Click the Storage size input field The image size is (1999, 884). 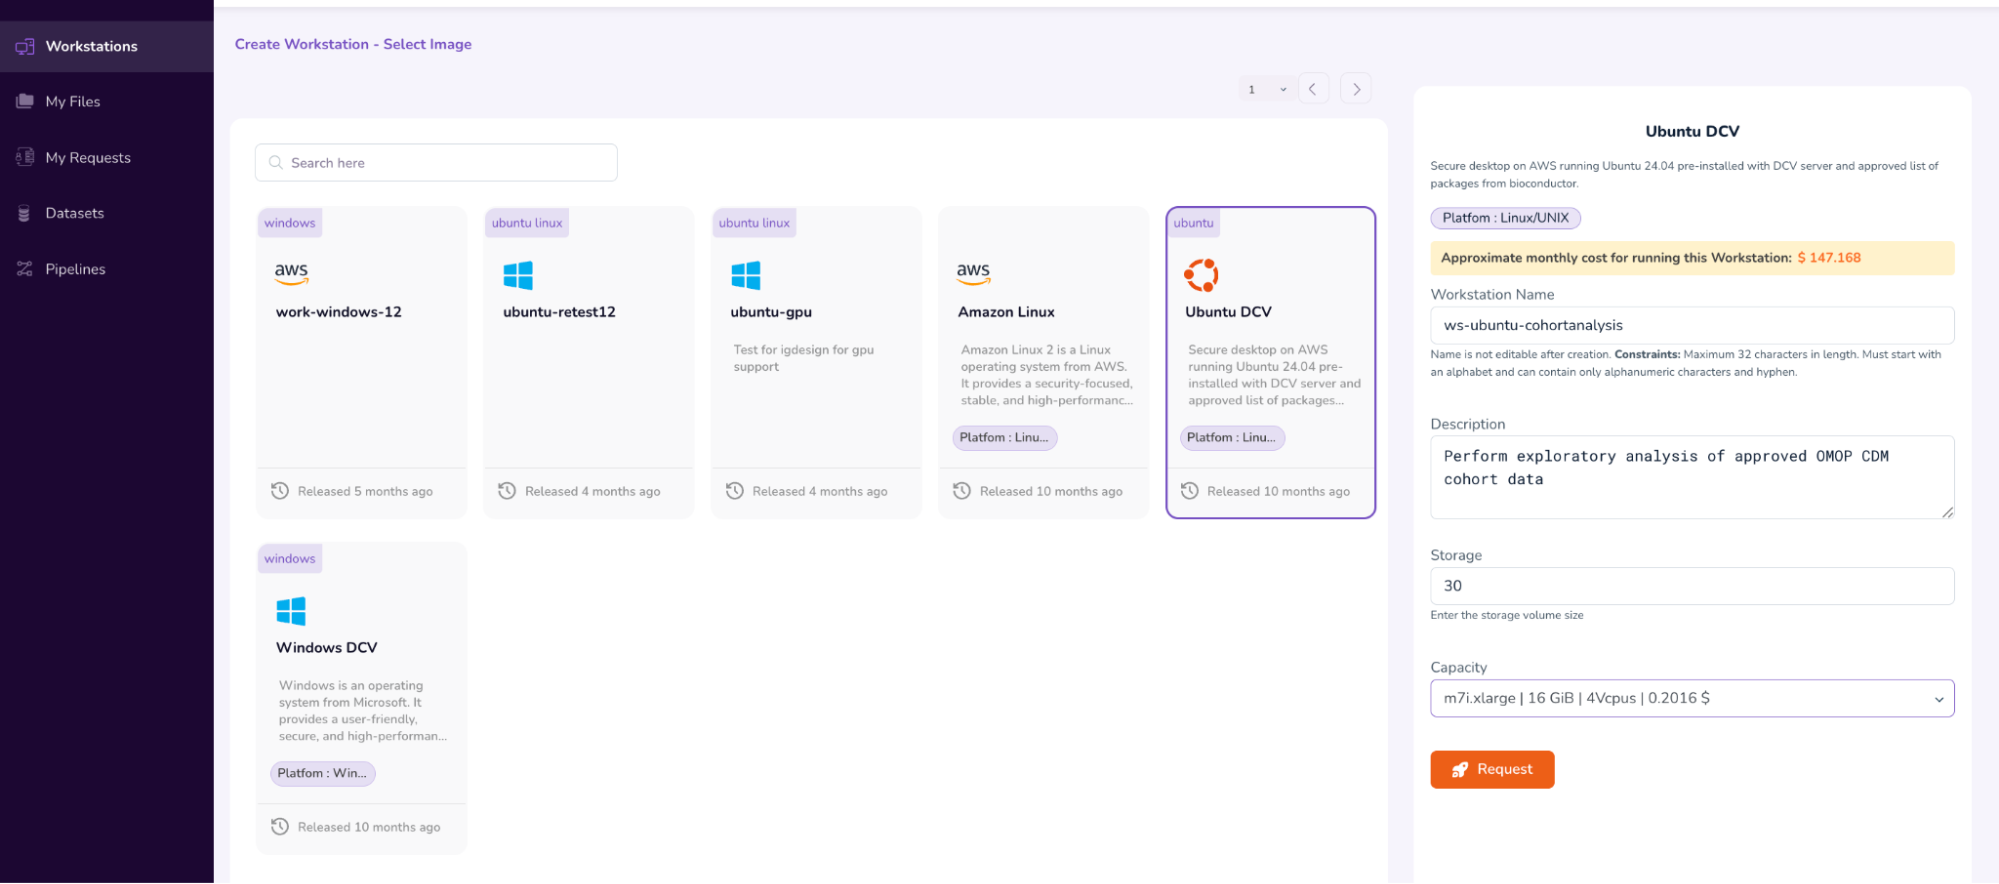[x=1691, y=586]
